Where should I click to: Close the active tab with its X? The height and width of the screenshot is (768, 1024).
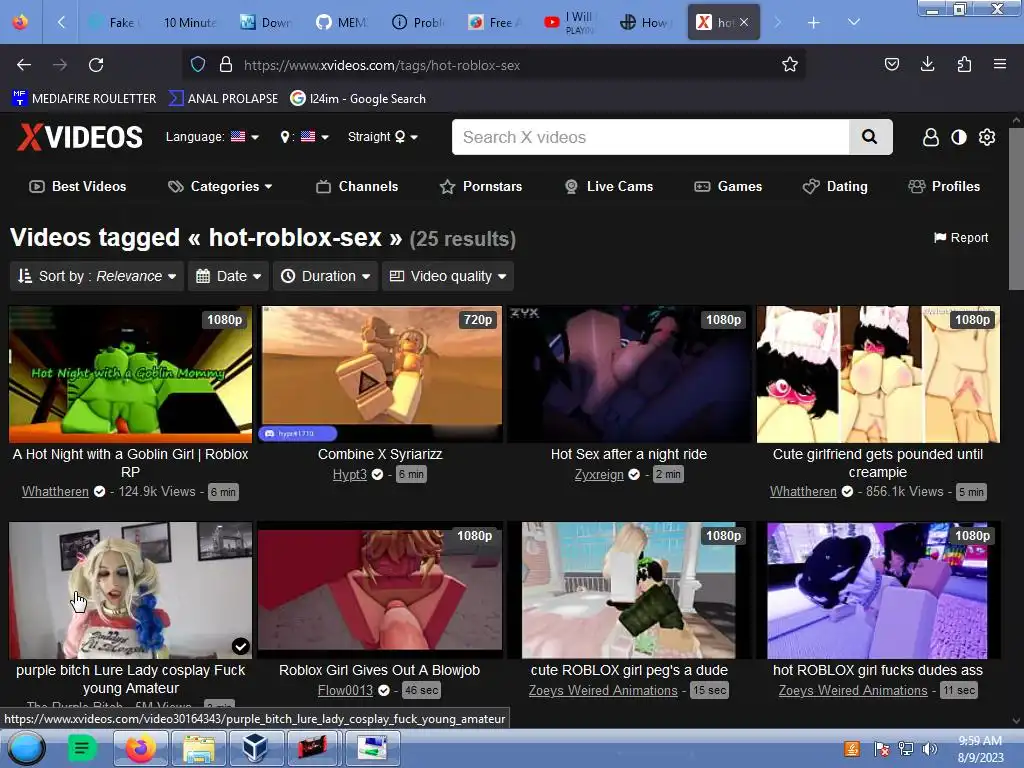point(744,23)
